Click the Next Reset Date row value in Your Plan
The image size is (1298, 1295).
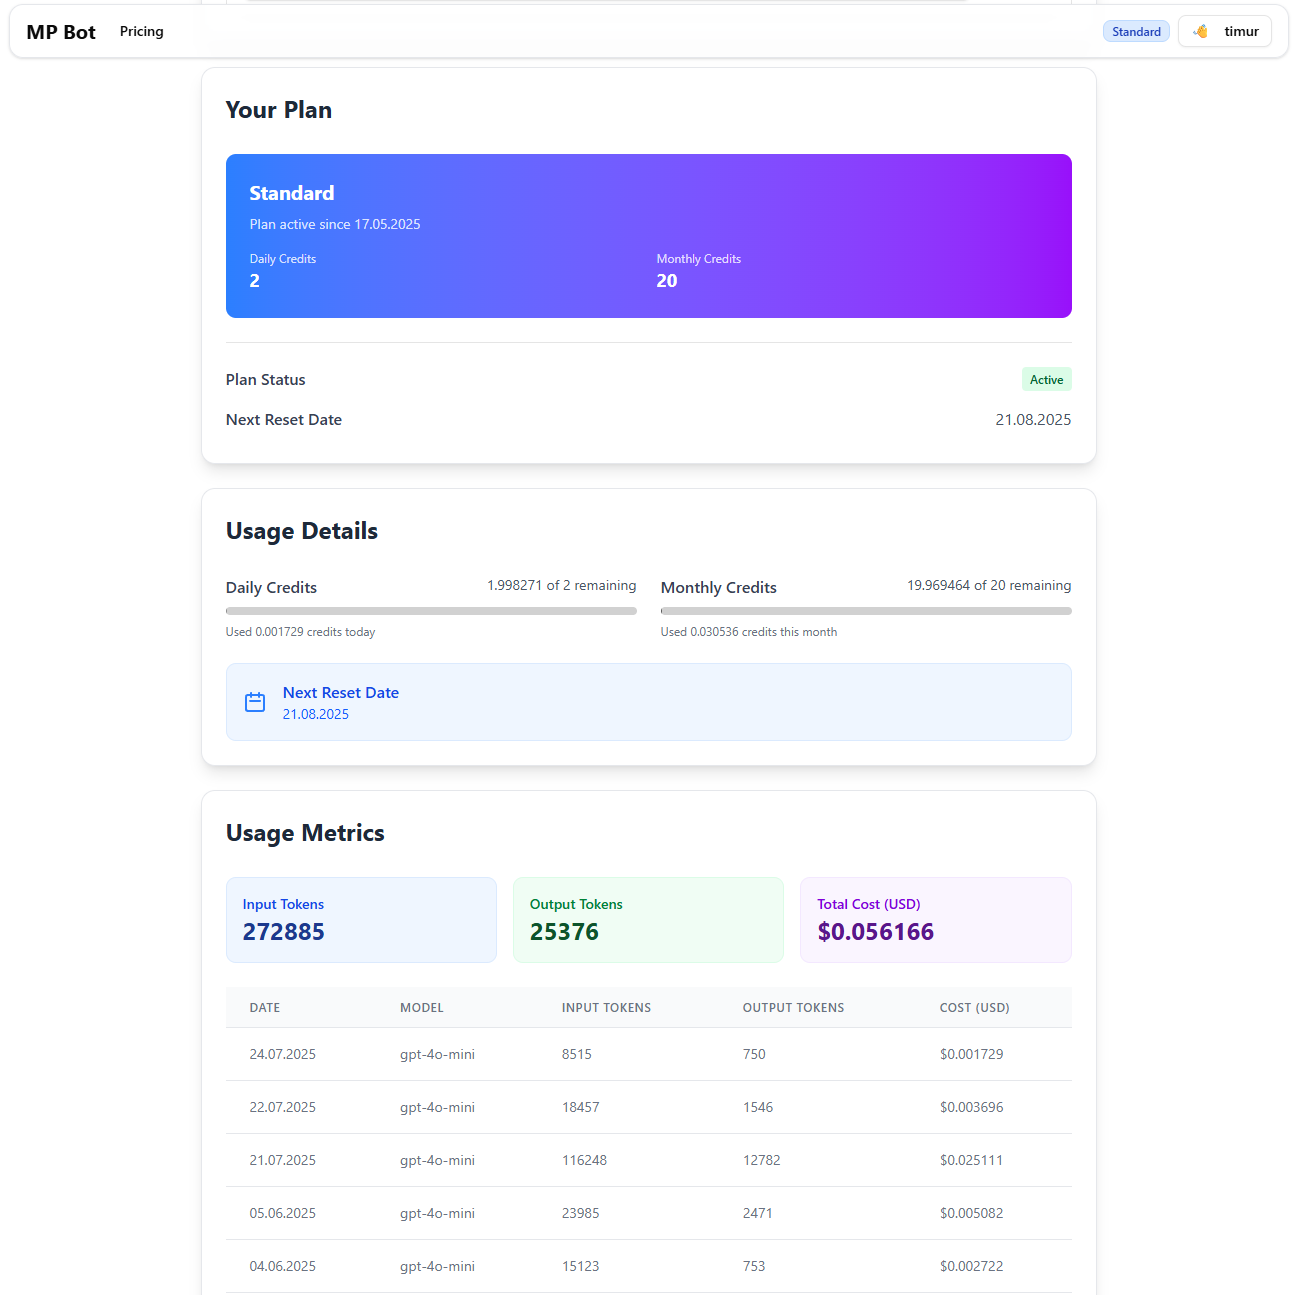[x=1033, y=420]
